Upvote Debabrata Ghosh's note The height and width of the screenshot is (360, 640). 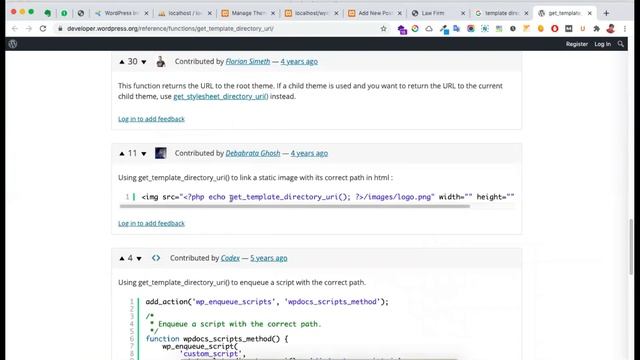[x=122, y=153]
